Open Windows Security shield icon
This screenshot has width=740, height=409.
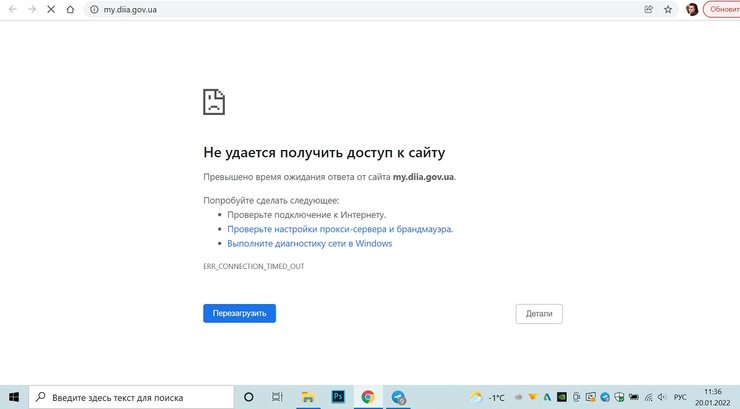tap(619, 397)
